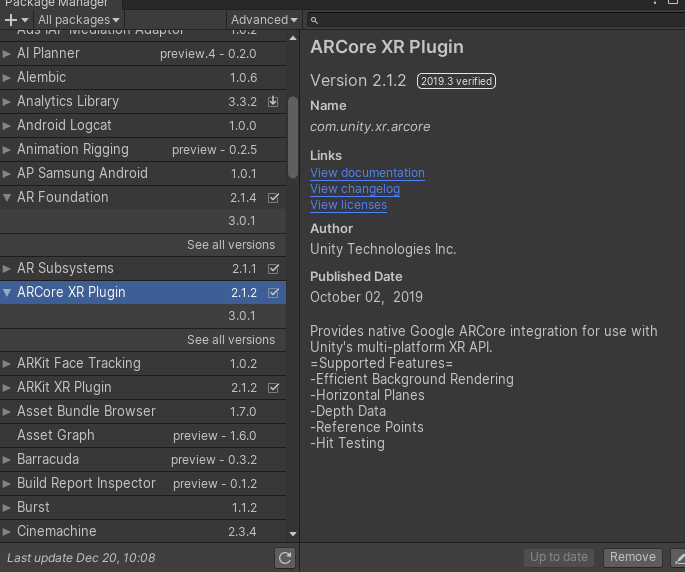Click the Remove button
685x572 pixels.
[x=633, y=557]
